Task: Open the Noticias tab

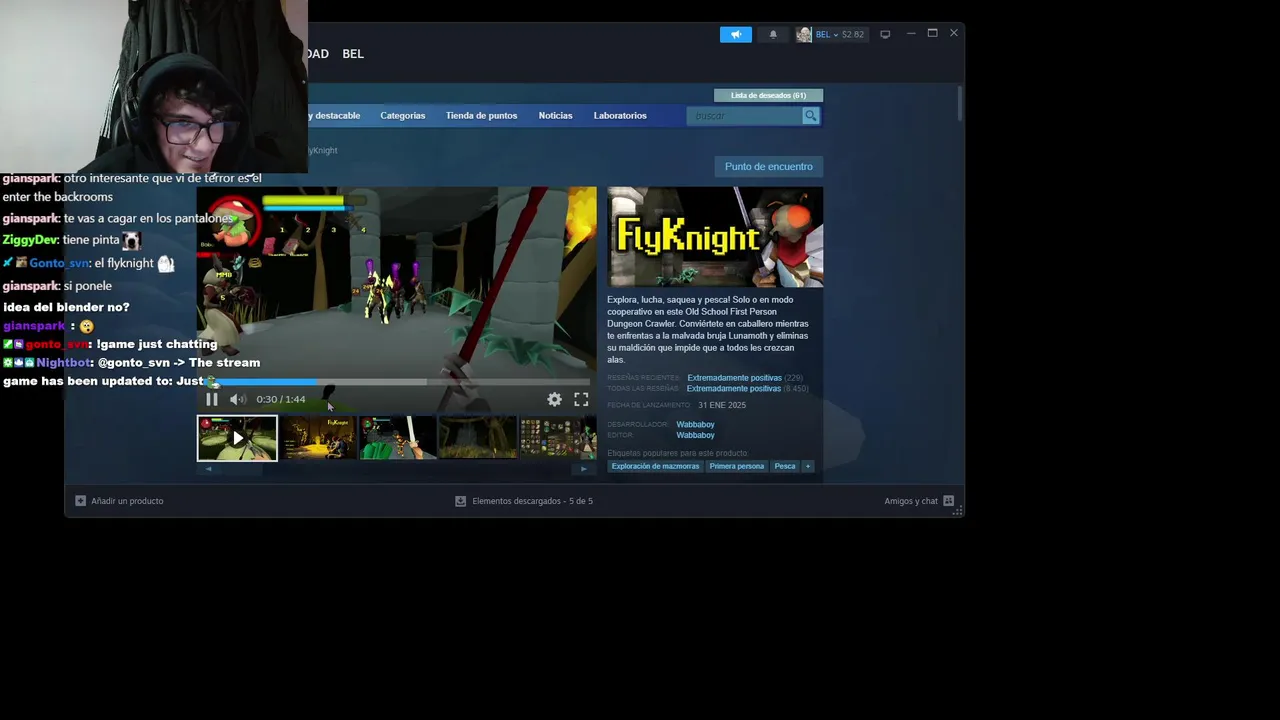Action: point(555,116)
